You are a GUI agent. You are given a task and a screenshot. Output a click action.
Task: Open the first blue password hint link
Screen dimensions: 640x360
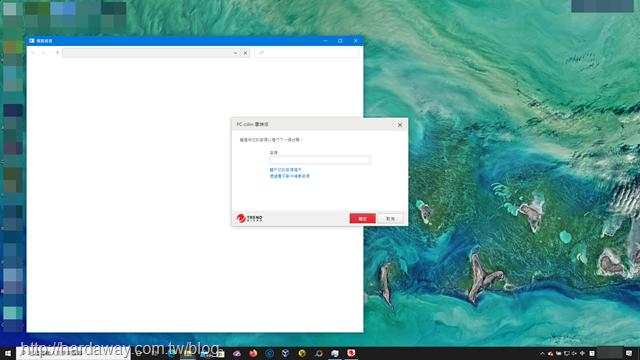tap(285, 170)
